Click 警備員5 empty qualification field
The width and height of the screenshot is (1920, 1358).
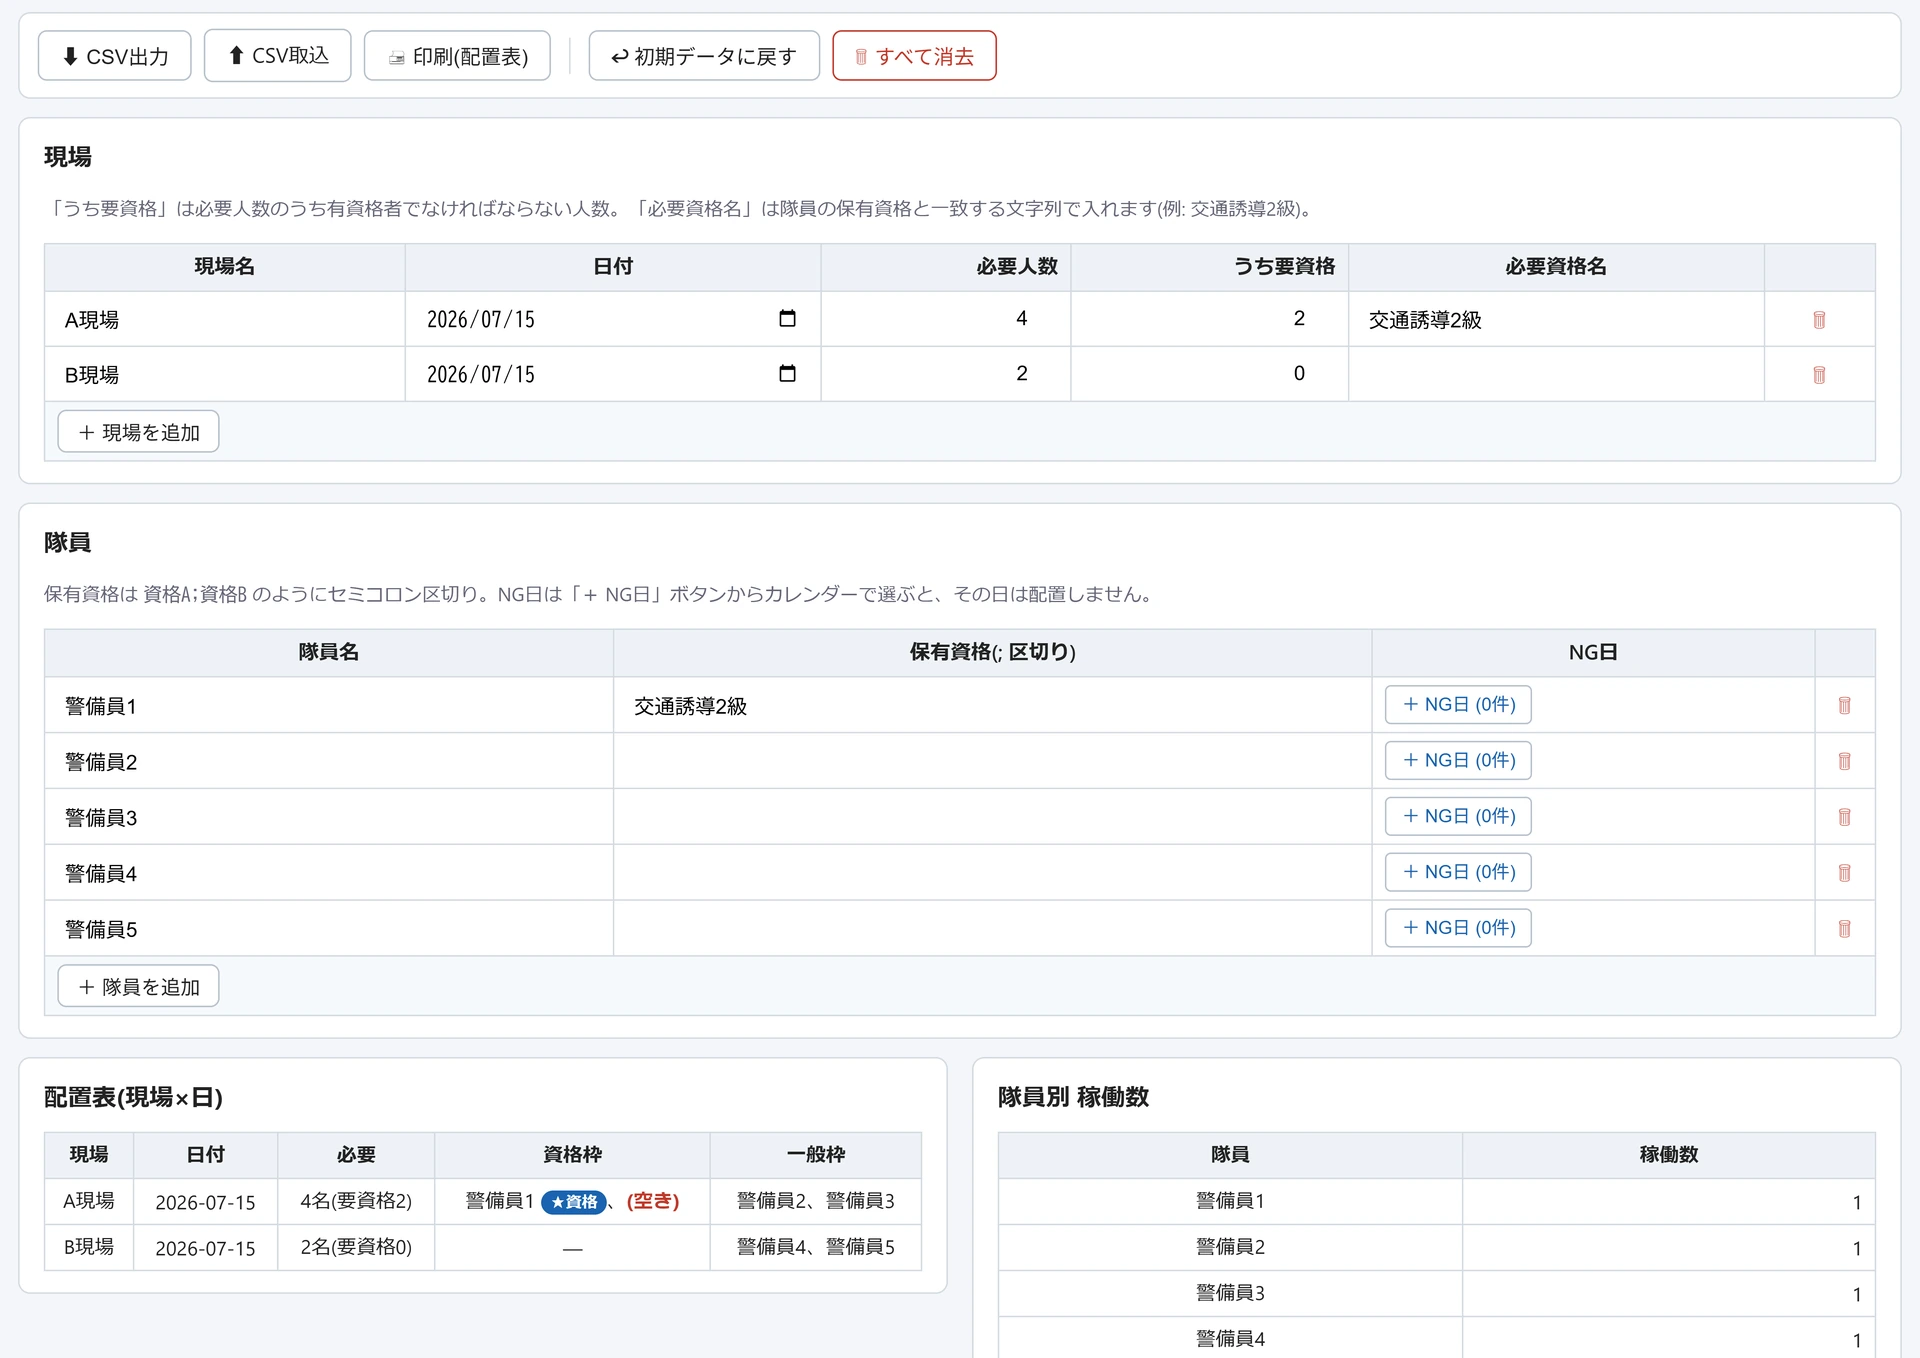tap(992, 929)
